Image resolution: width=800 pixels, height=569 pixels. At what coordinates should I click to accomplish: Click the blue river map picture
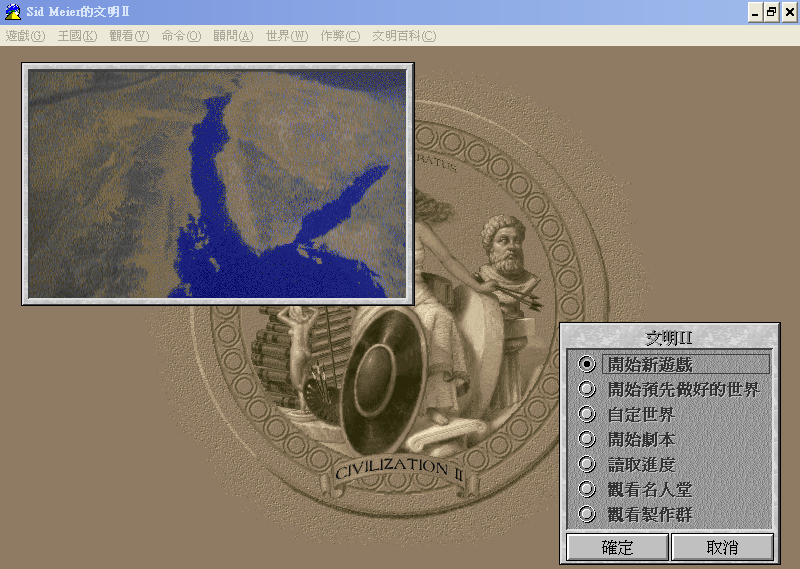tap(218, 184)
